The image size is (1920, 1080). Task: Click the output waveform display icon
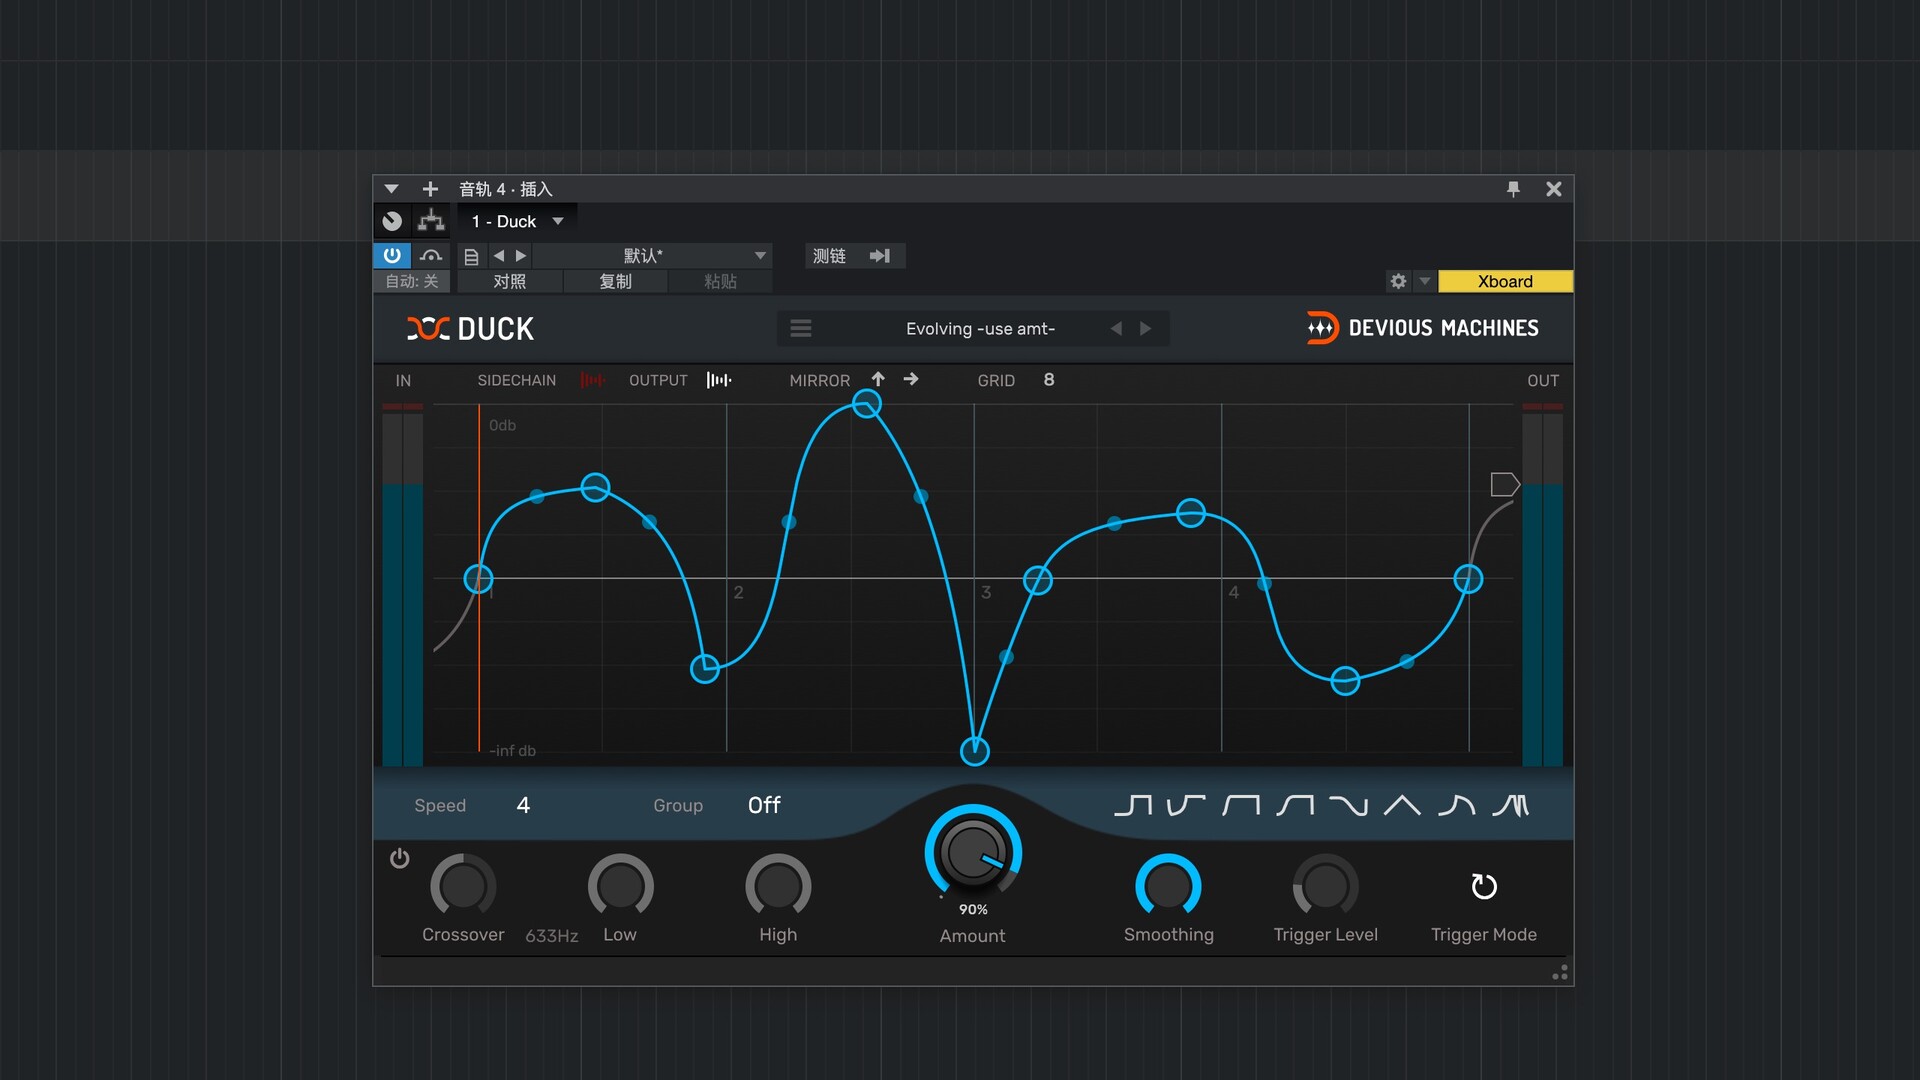pyautogui.click(x=719, y=380)
